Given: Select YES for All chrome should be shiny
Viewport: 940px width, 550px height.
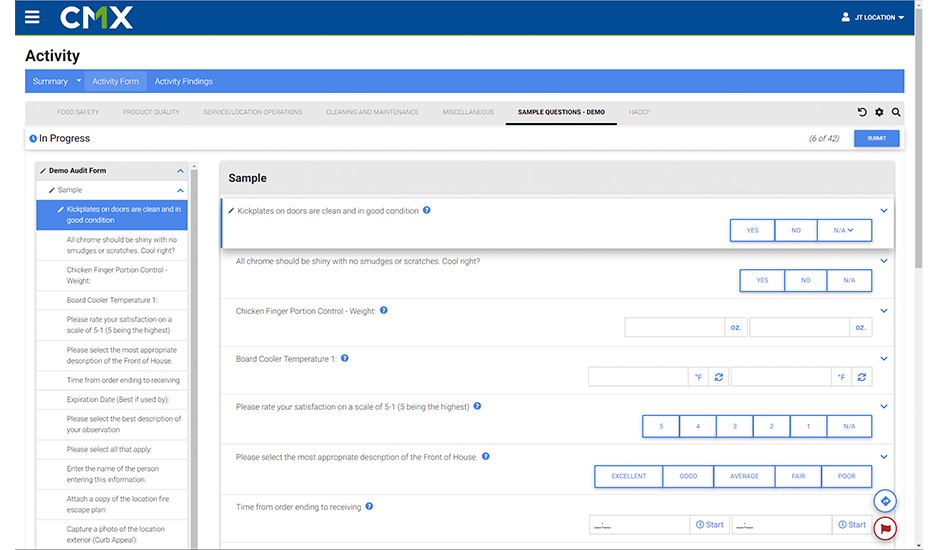Looking at the screenshot, I should (x=762, y=280).
